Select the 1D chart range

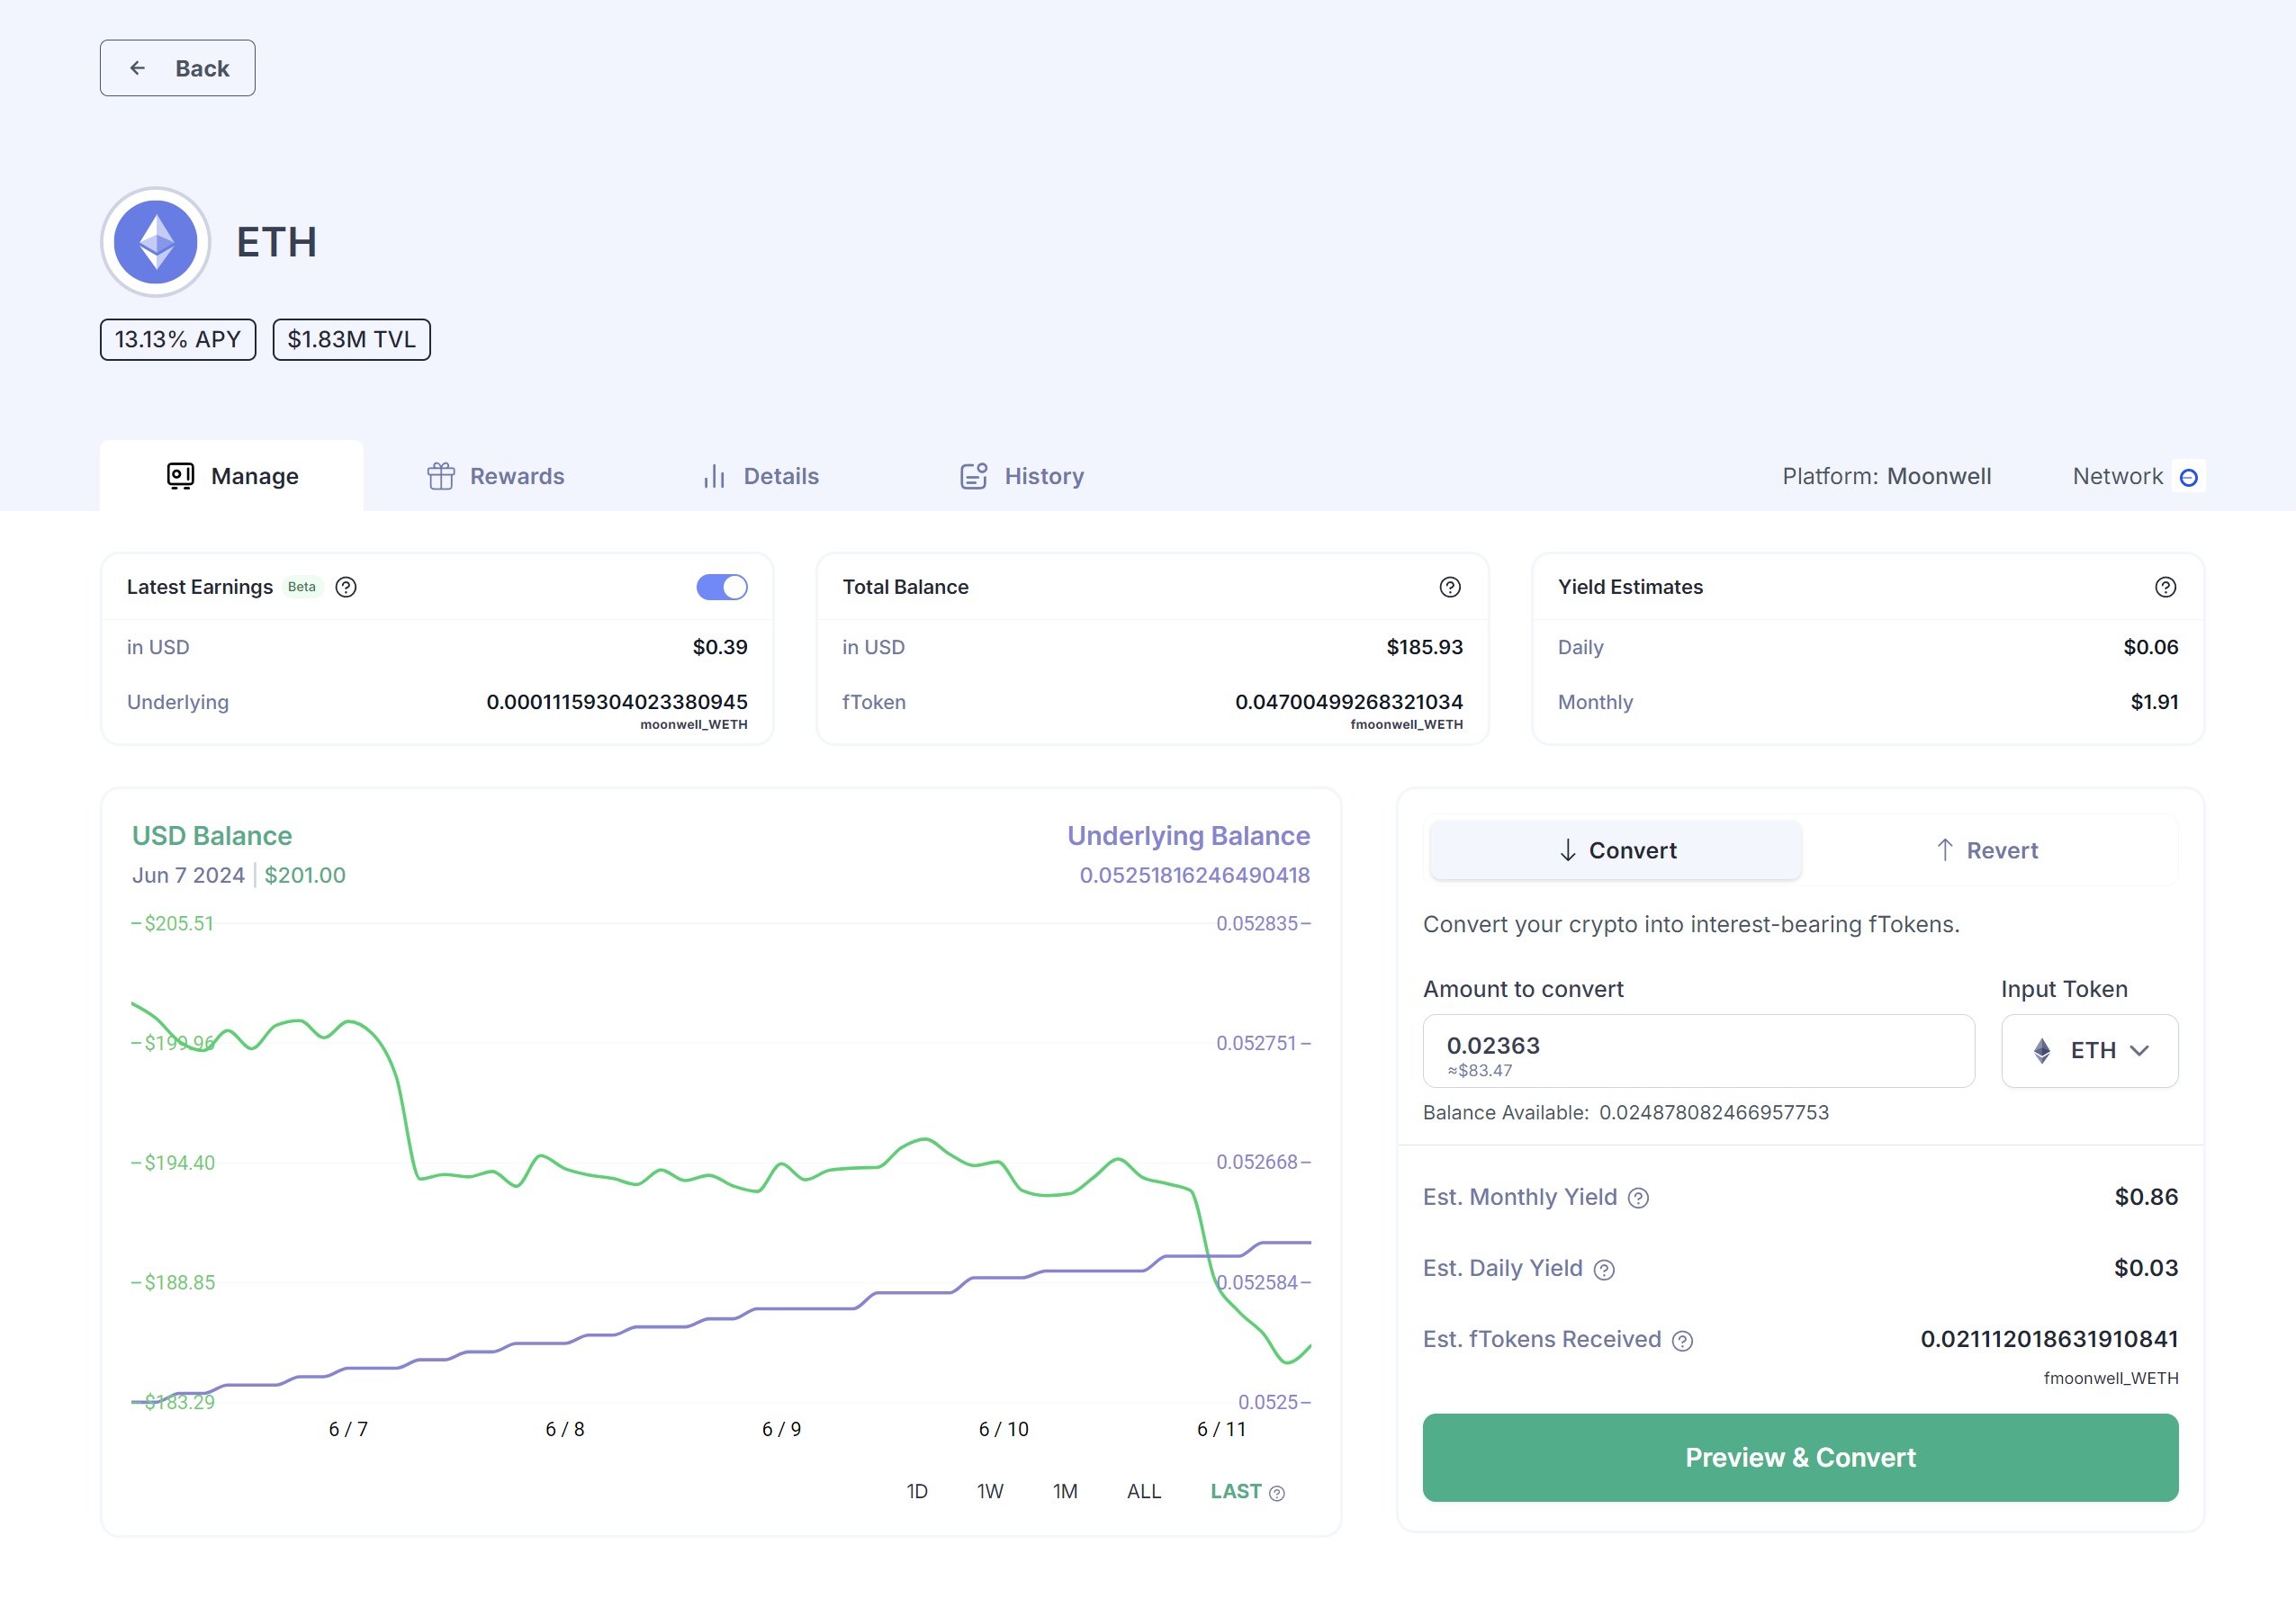coord(916,1491)
